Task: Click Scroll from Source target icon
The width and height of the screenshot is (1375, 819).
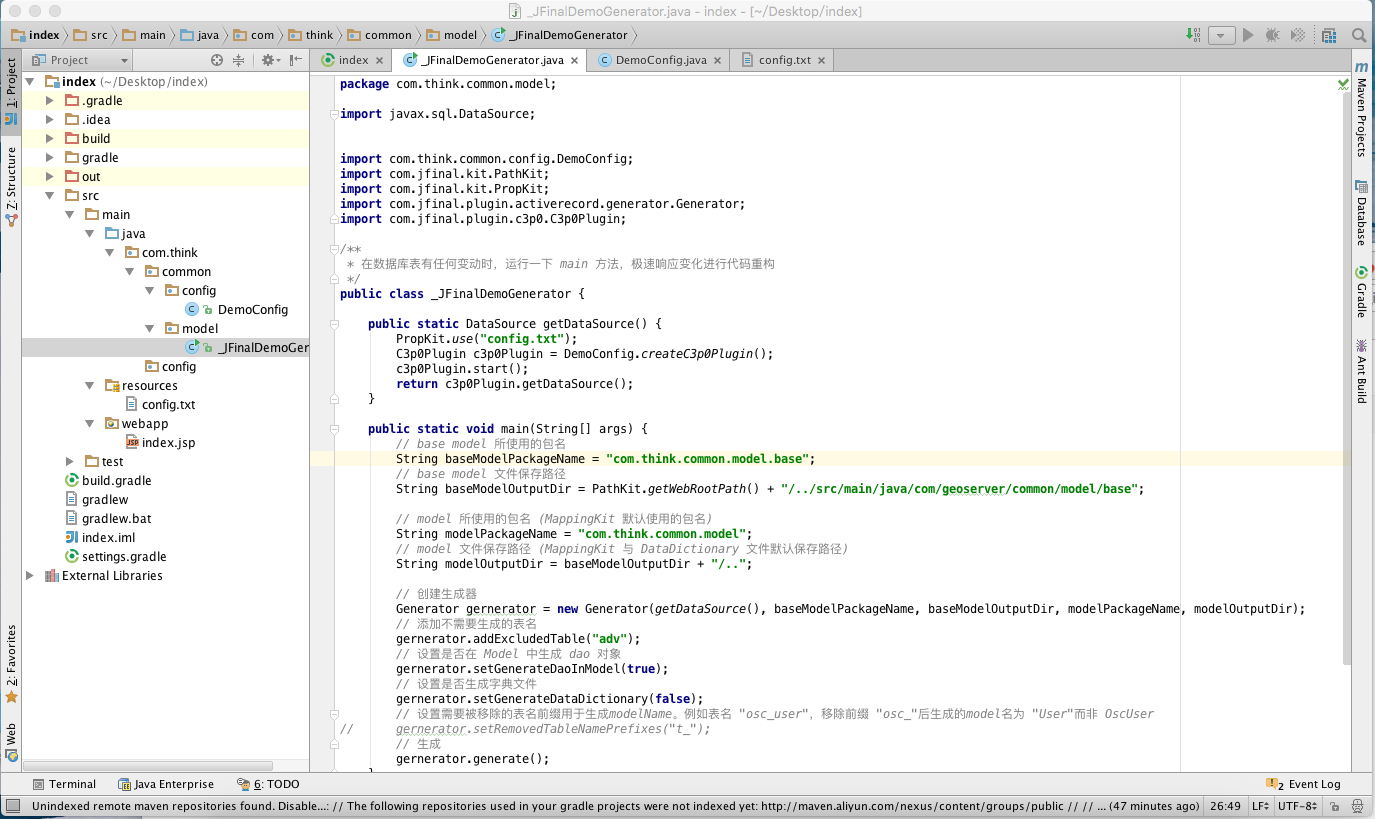Action: (x=216, y=60)
